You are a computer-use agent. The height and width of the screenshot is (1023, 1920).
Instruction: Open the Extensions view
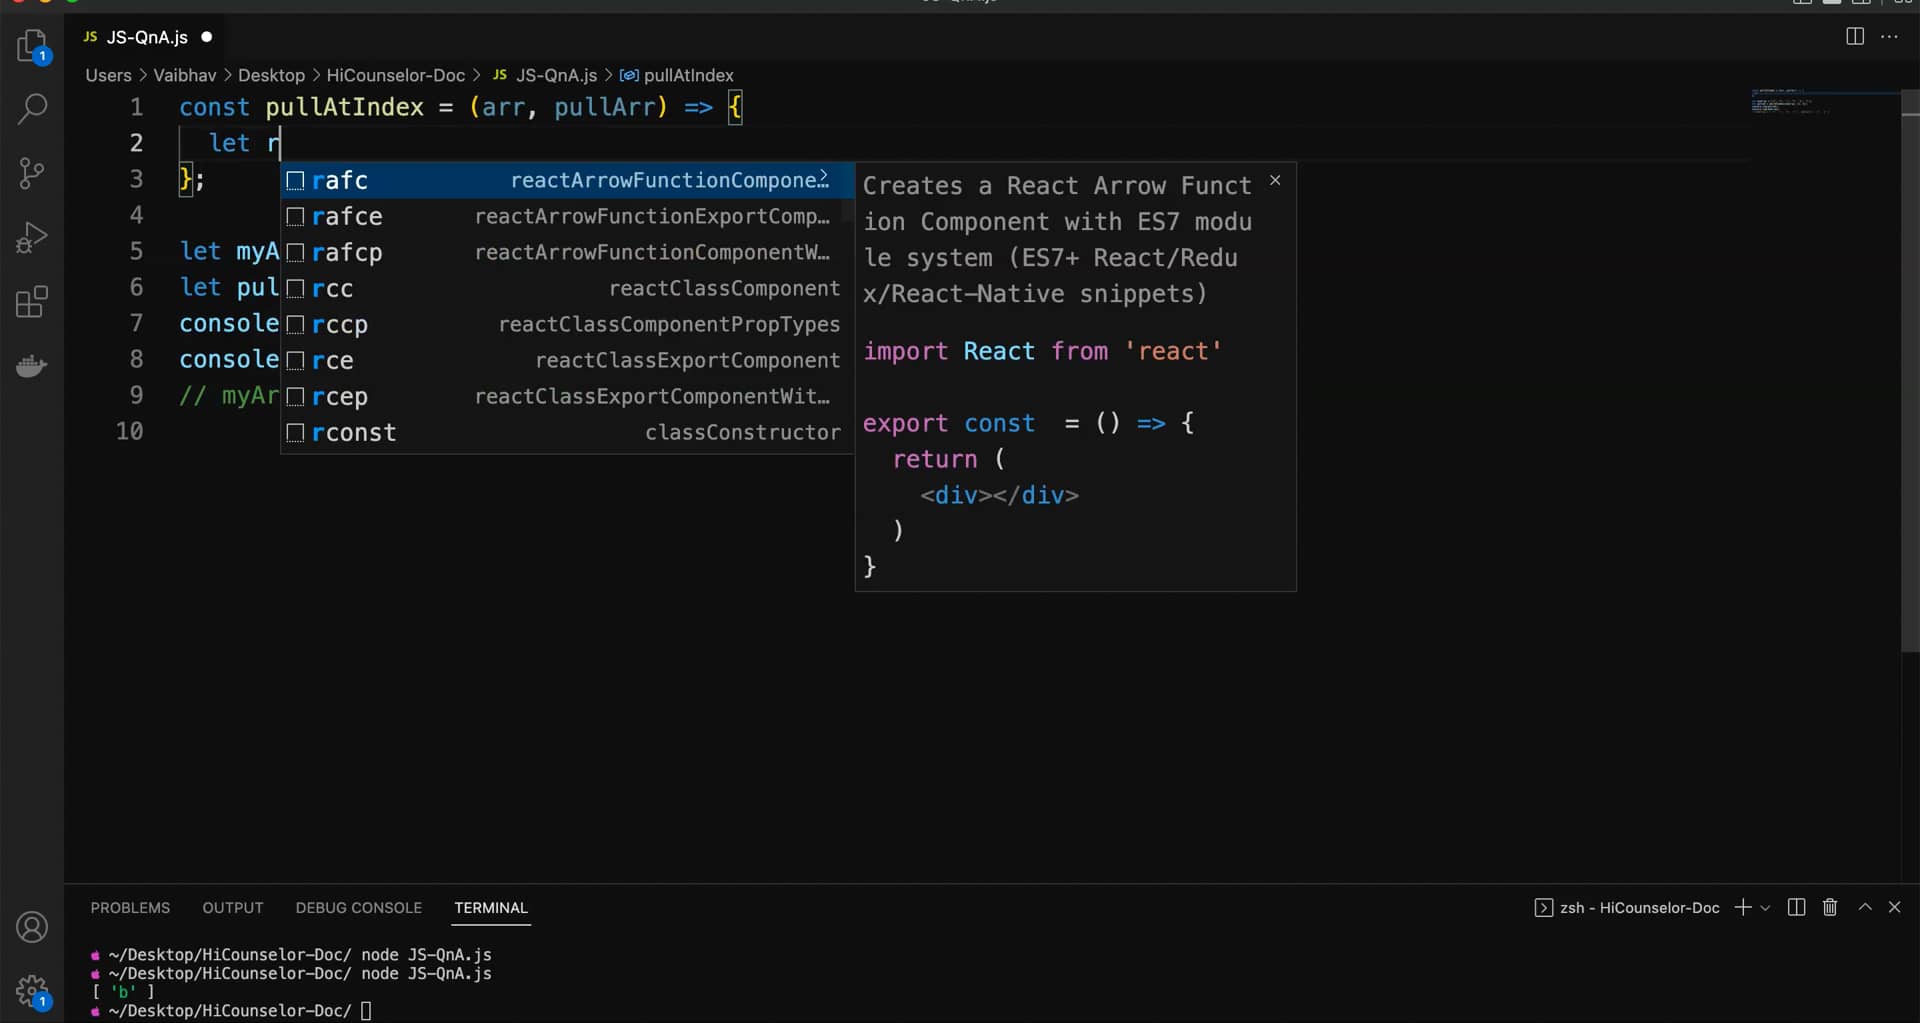pyautogui.click(x=32, y=301)
